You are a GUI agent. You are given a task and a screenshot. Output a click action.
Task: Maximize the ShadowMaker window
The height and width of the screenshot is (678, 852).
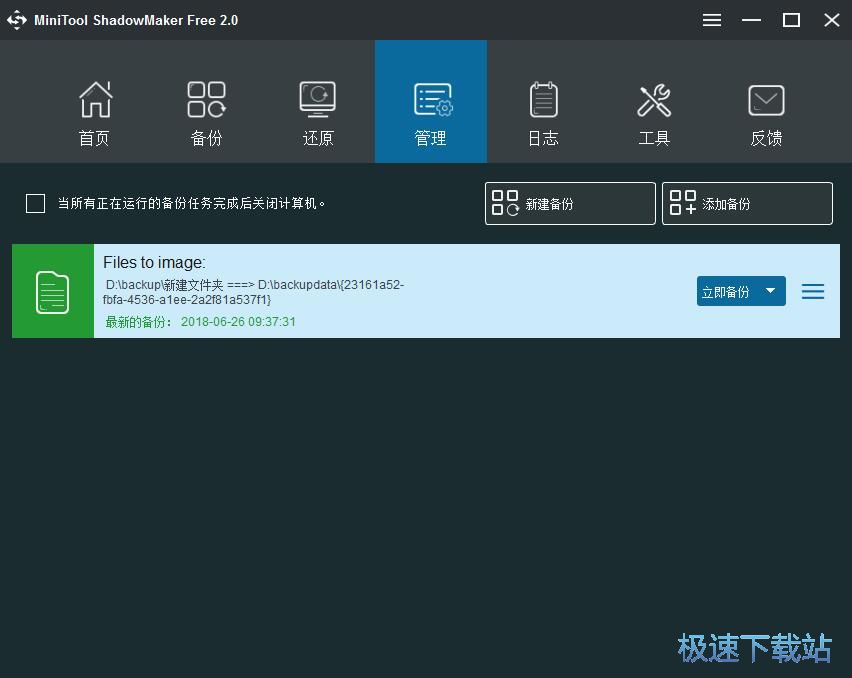[x=791, y=20]
